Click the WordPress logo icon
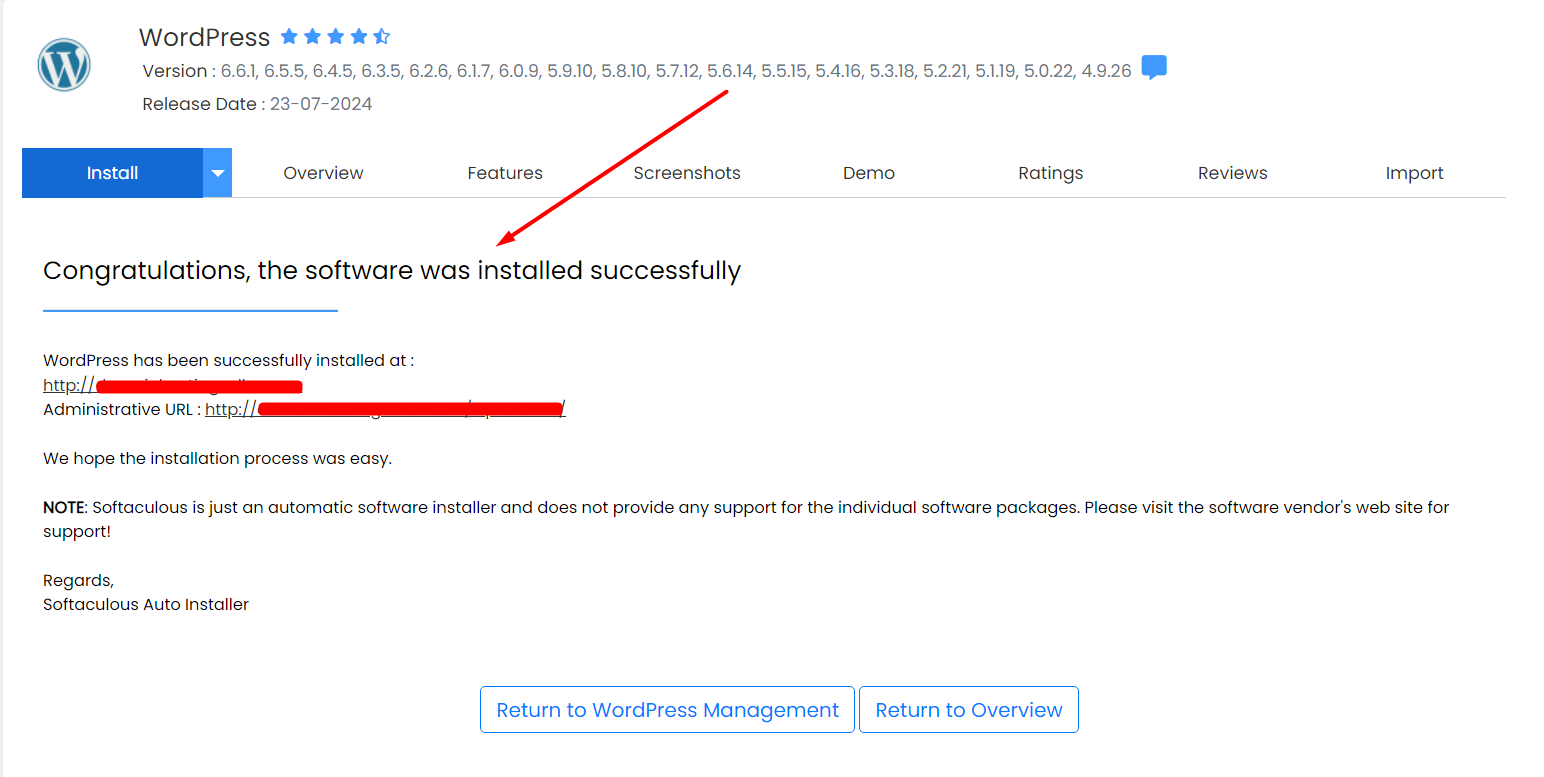 point(64,65)
